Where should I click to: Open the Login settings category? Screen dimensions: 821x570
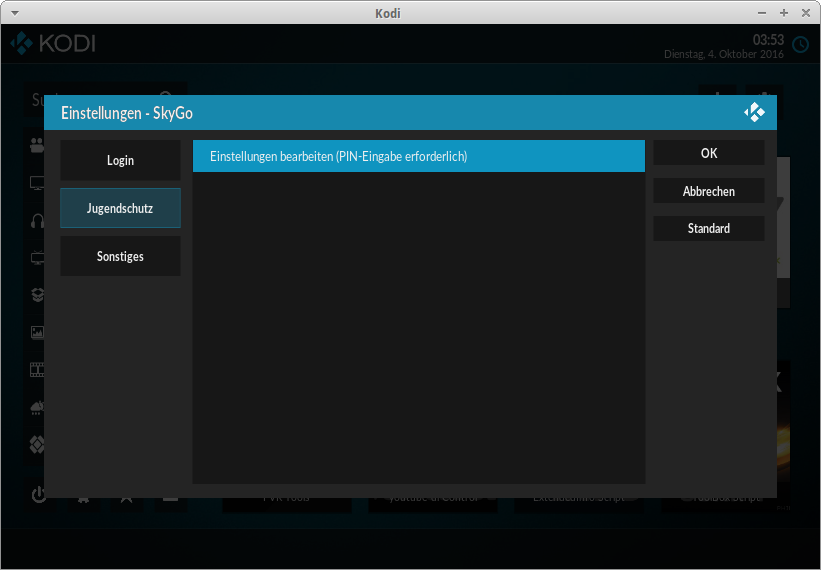point(120,160)
